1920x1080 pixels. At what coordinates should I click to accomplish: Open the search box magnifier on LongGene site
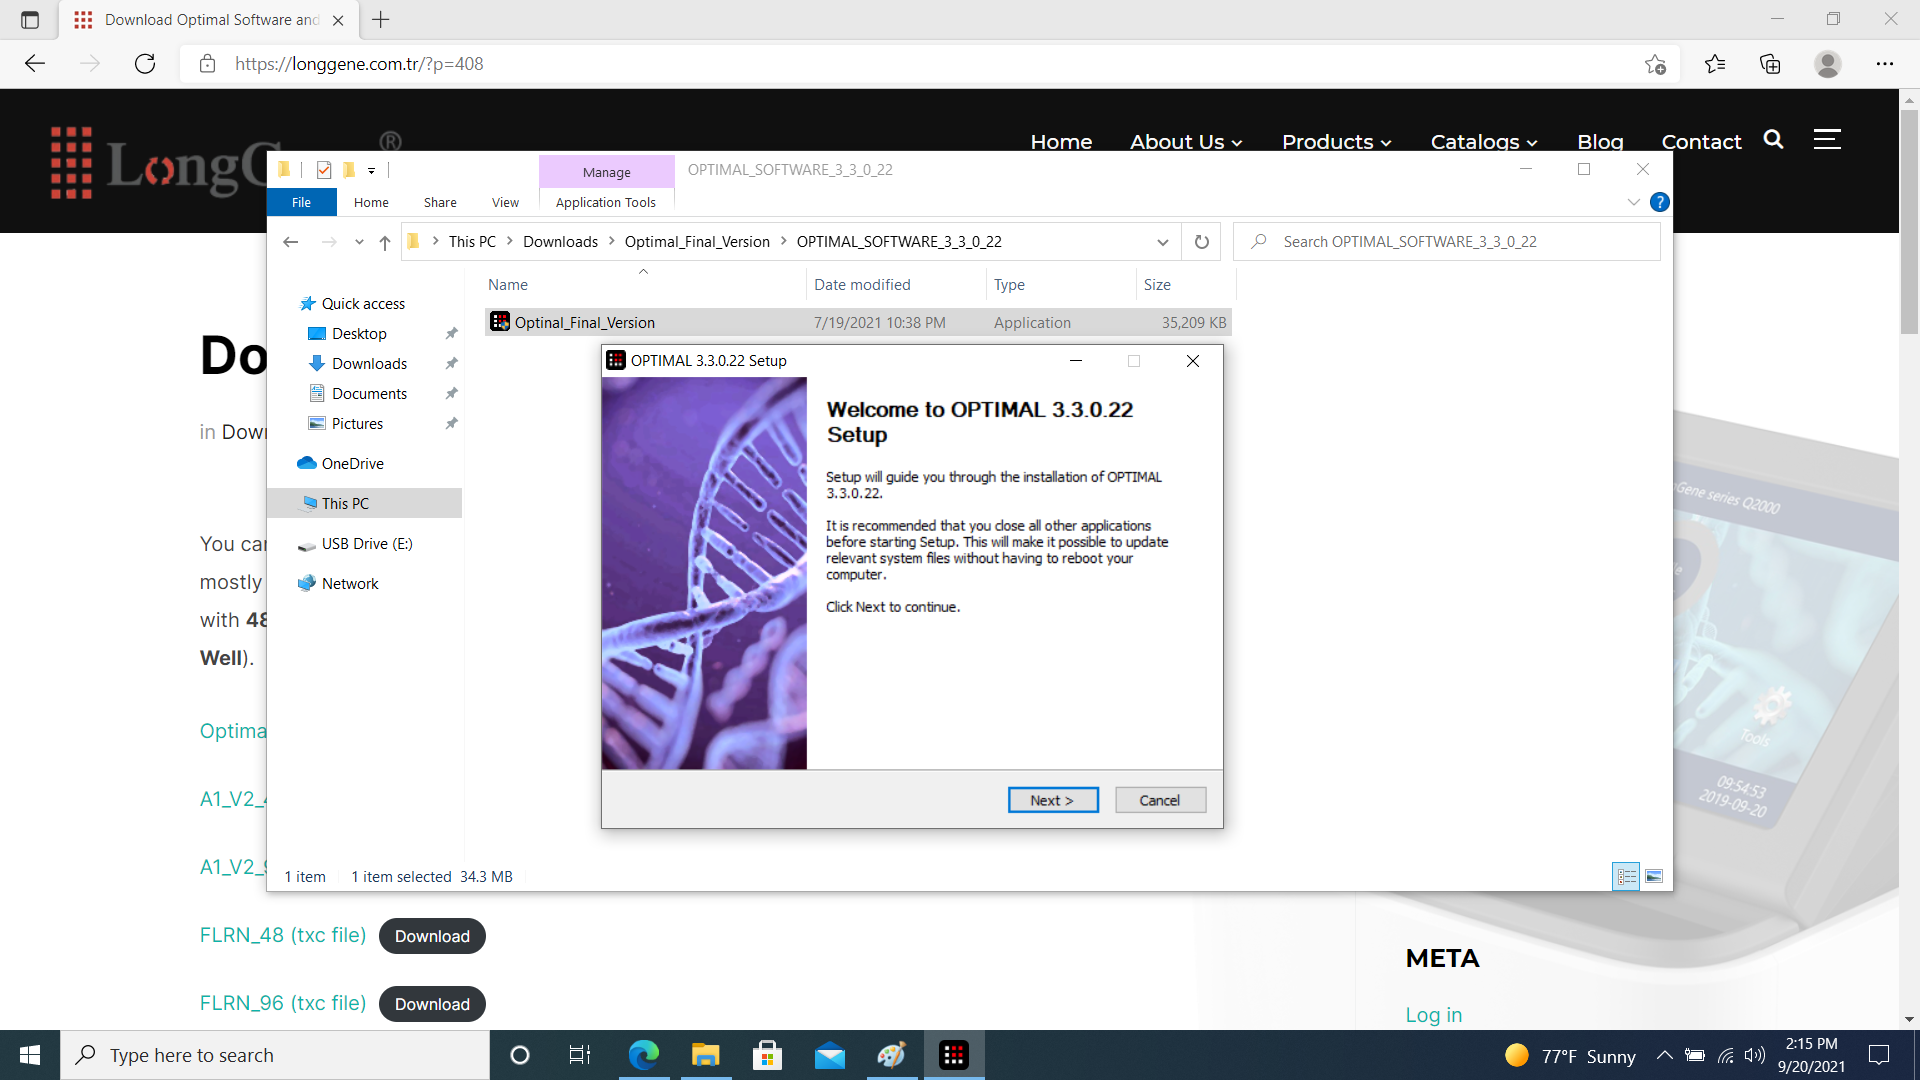1773,141
